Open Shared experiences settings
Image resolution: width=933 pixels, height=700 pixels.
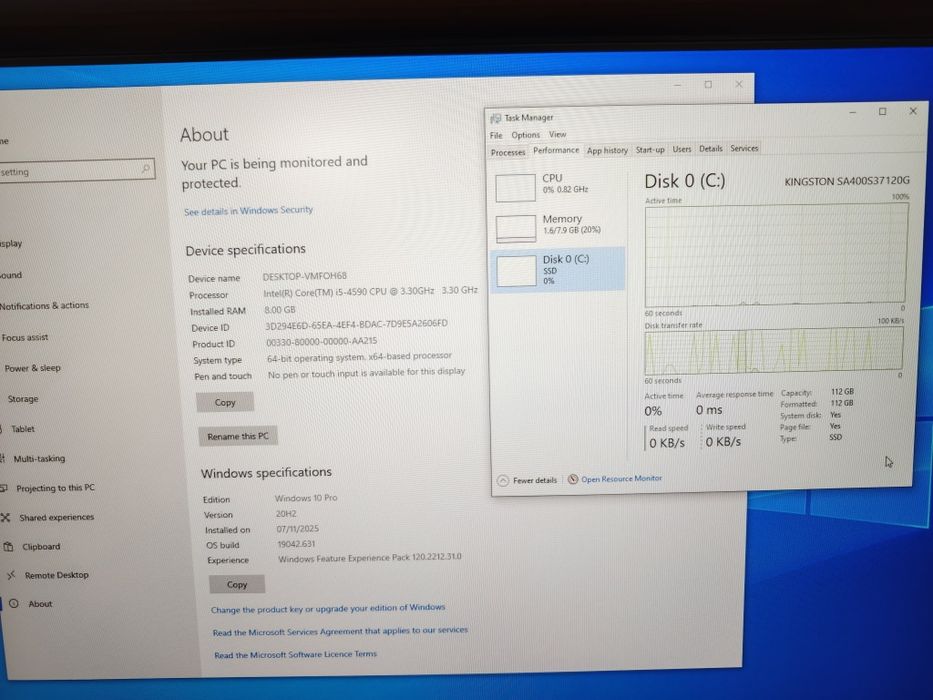click(57, 517)
